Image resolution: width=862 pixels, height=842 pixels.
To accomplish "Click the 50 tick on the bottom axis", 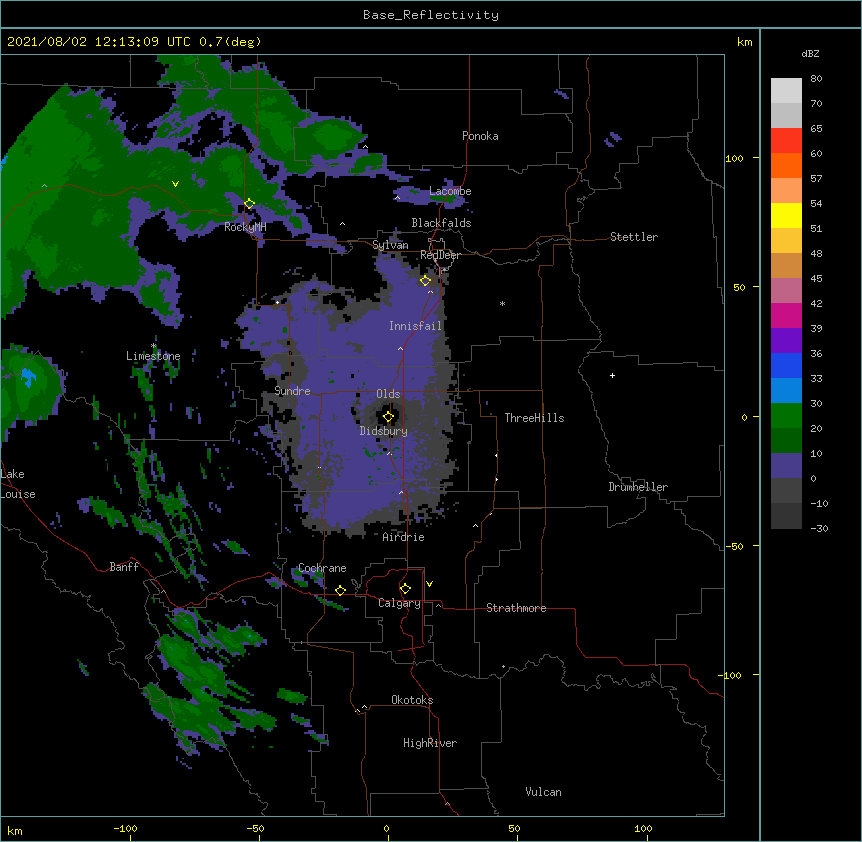I will (x=514, y=828).
